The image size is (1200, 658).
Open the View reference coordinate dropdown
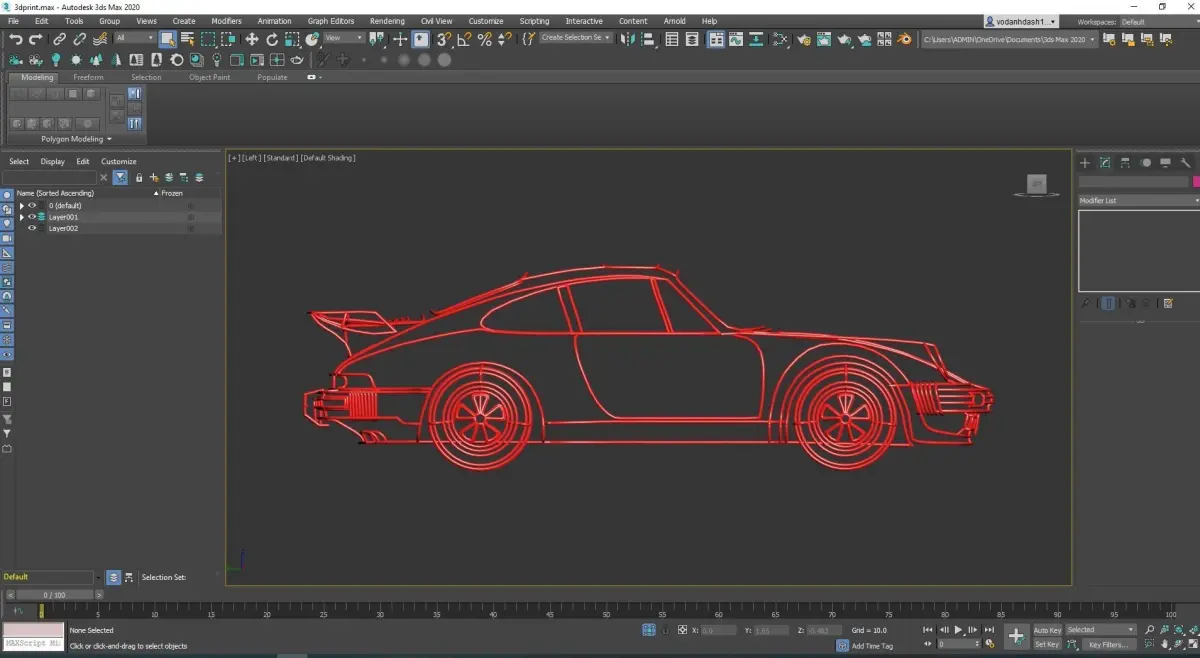(x=344, y=39)
